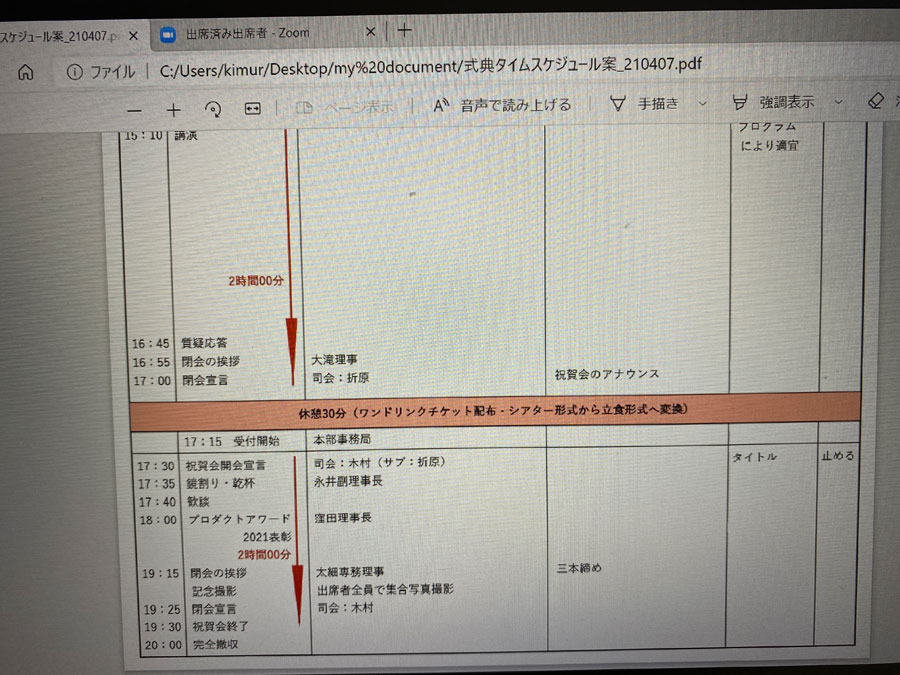
Task: Open ページ表示 page view
Action: 344,107
